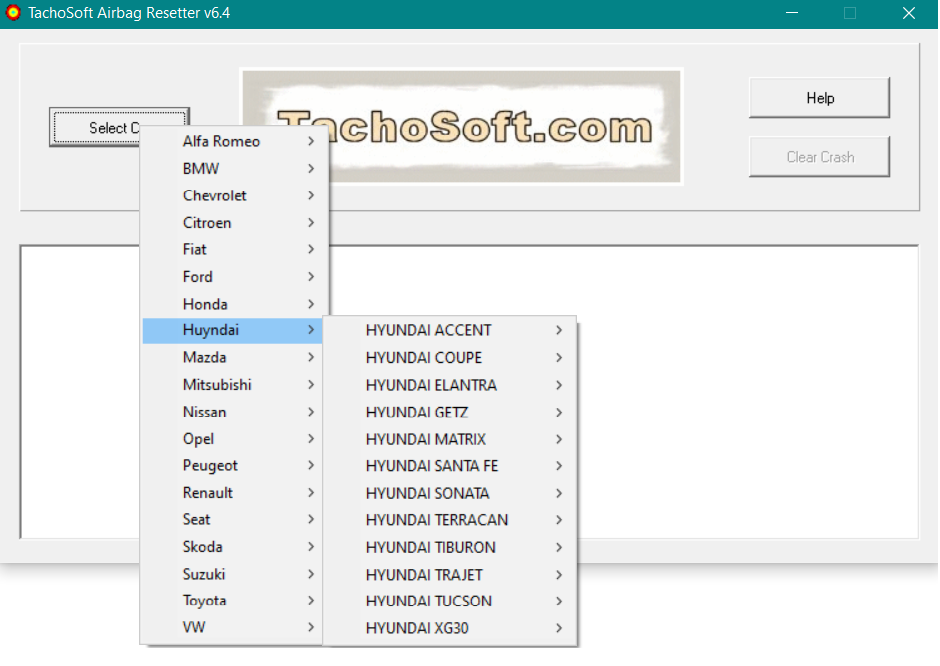Click the Clear Crash button
The image size is (940, 666).
click(x=820, y=157)
